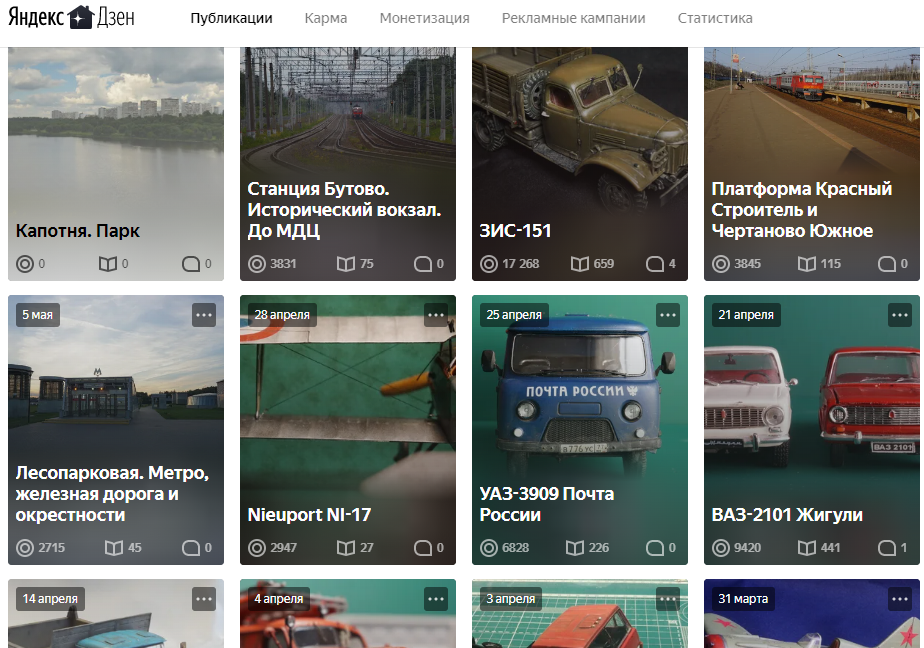Click the comments icon on ВАЗ-2101 Жигули card
The image size is (924, 648).
[887, 548]
